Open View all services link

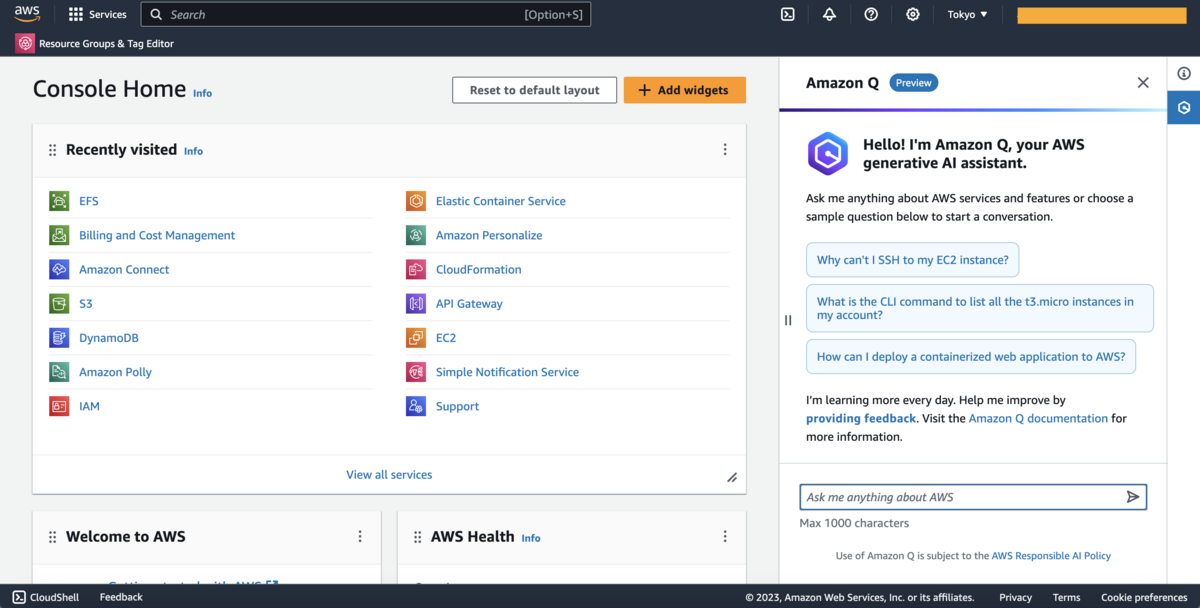click(389, 475)
